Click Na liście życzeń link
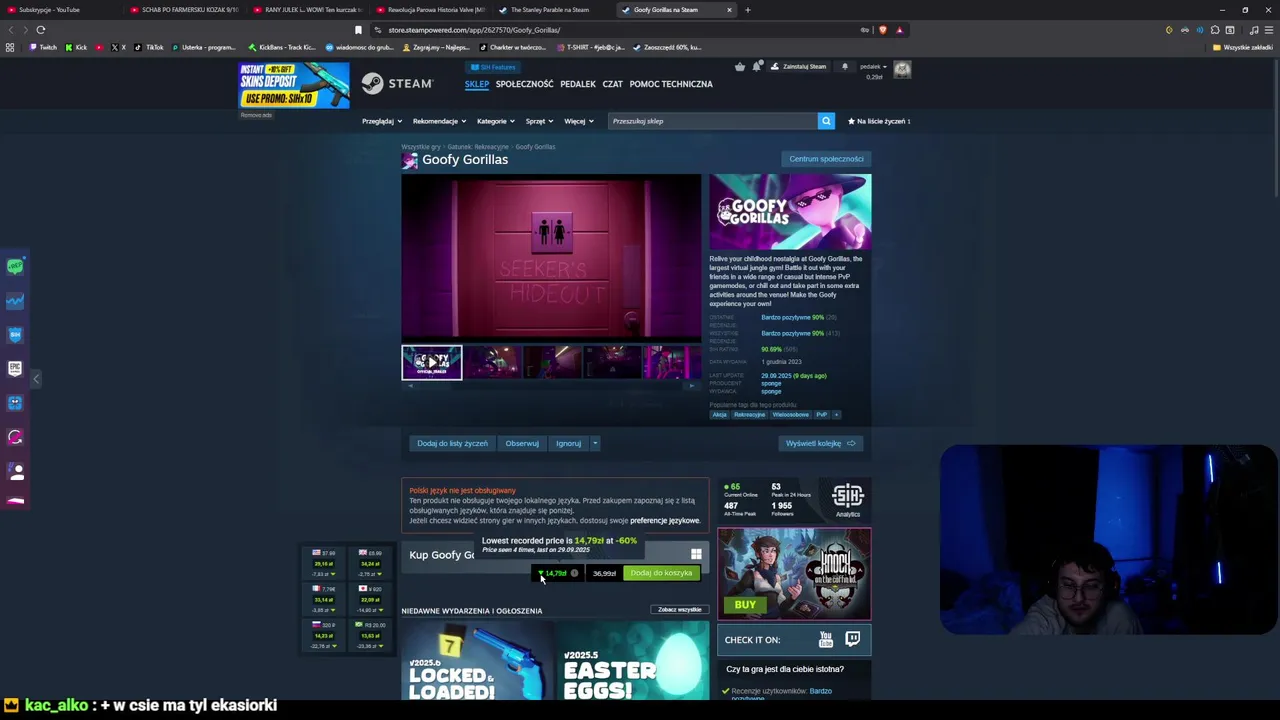Viewport: 1280px width, 720px height. click(x=879, y=121)
